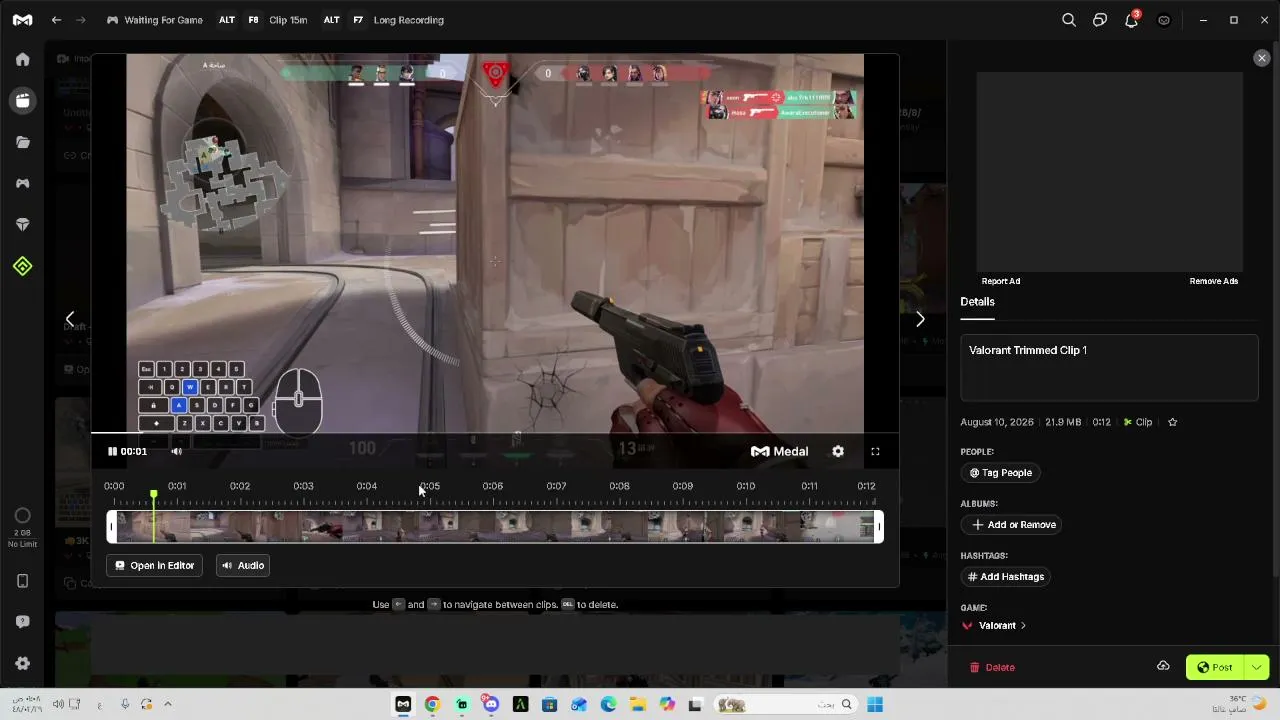The width and height of the screenshot is (1280, 720).
Task: Open In Editor button
Action: pos(155,565)
